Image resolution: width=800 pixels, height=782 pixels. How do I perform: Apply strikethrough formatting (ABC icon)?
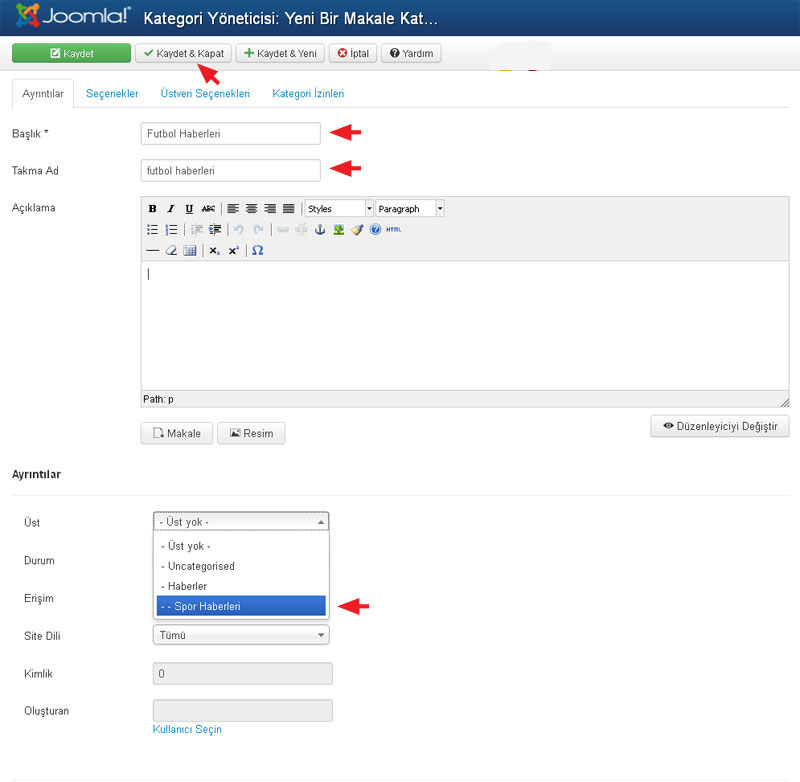208,209
